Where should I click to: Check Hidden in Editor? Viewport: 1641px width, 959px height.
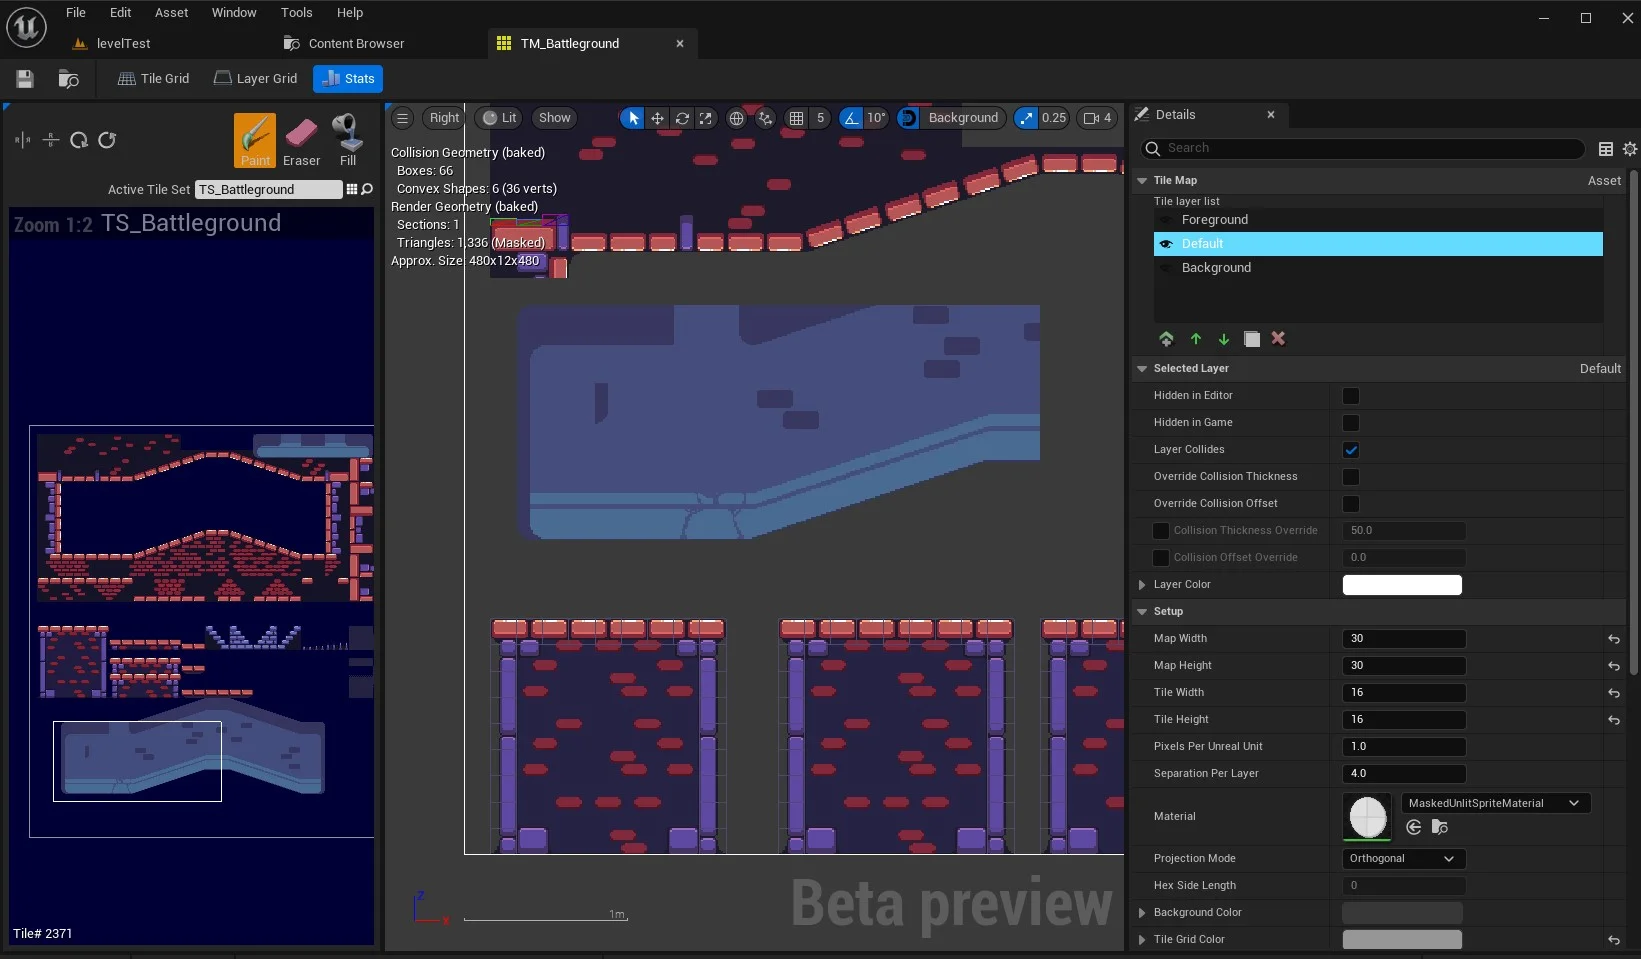[x=1351, y=396]
